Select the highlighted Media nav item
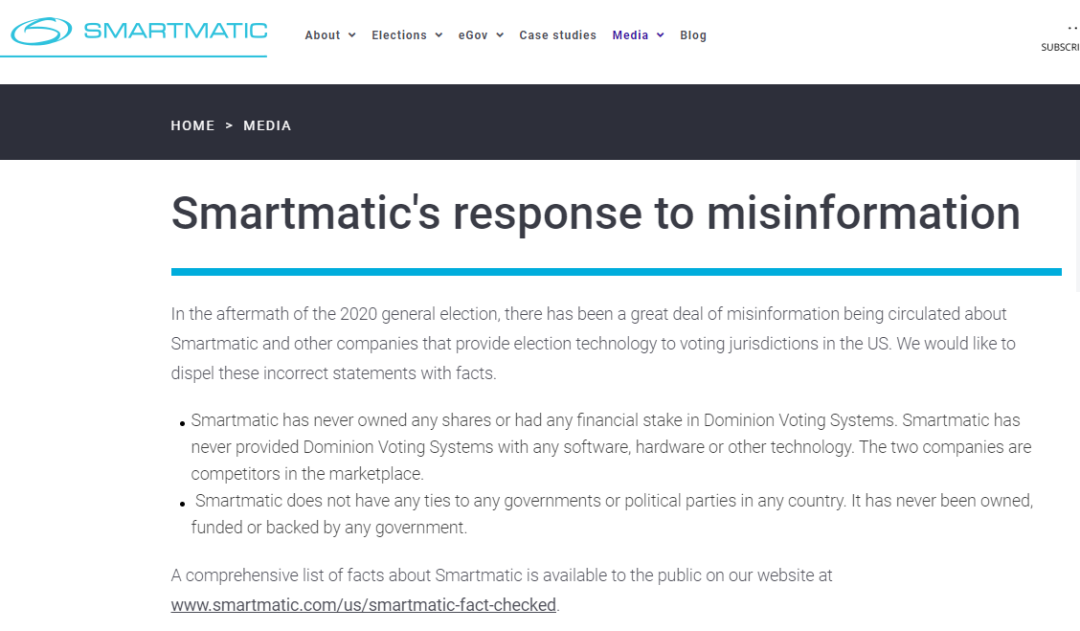 point(630,35)
